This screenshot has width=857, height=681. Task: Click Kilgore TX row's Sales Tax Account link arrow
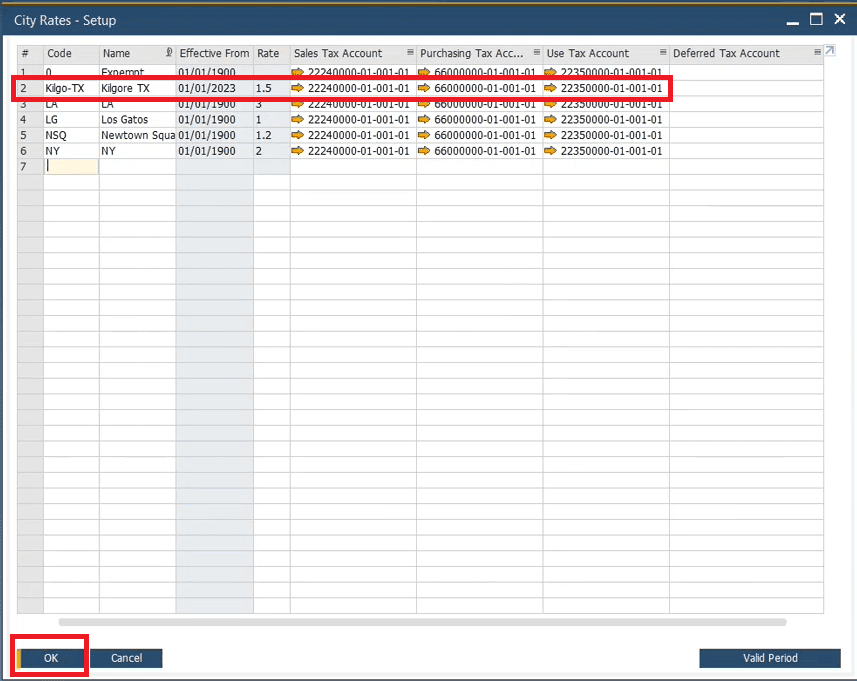click(x=296, y=87)
